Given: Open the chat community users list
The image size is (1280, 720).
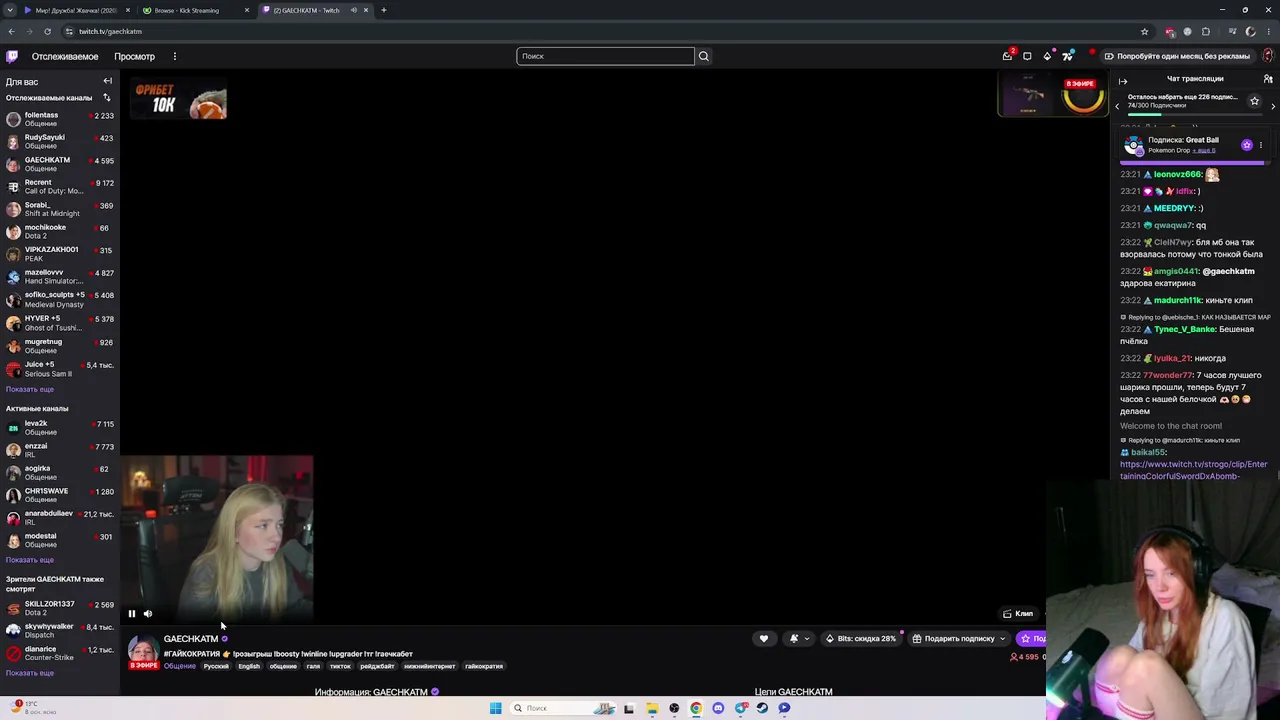Looking at the screenshot, I should coord(1268,79).
